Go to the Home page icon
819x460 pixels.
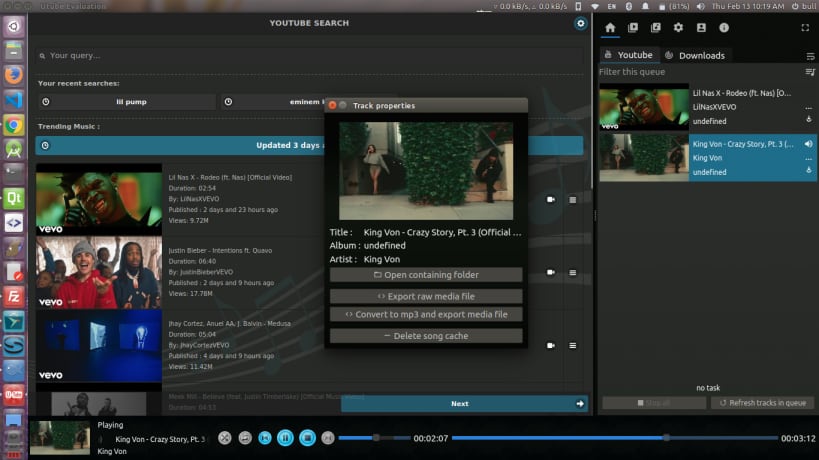tap(610, 28)
